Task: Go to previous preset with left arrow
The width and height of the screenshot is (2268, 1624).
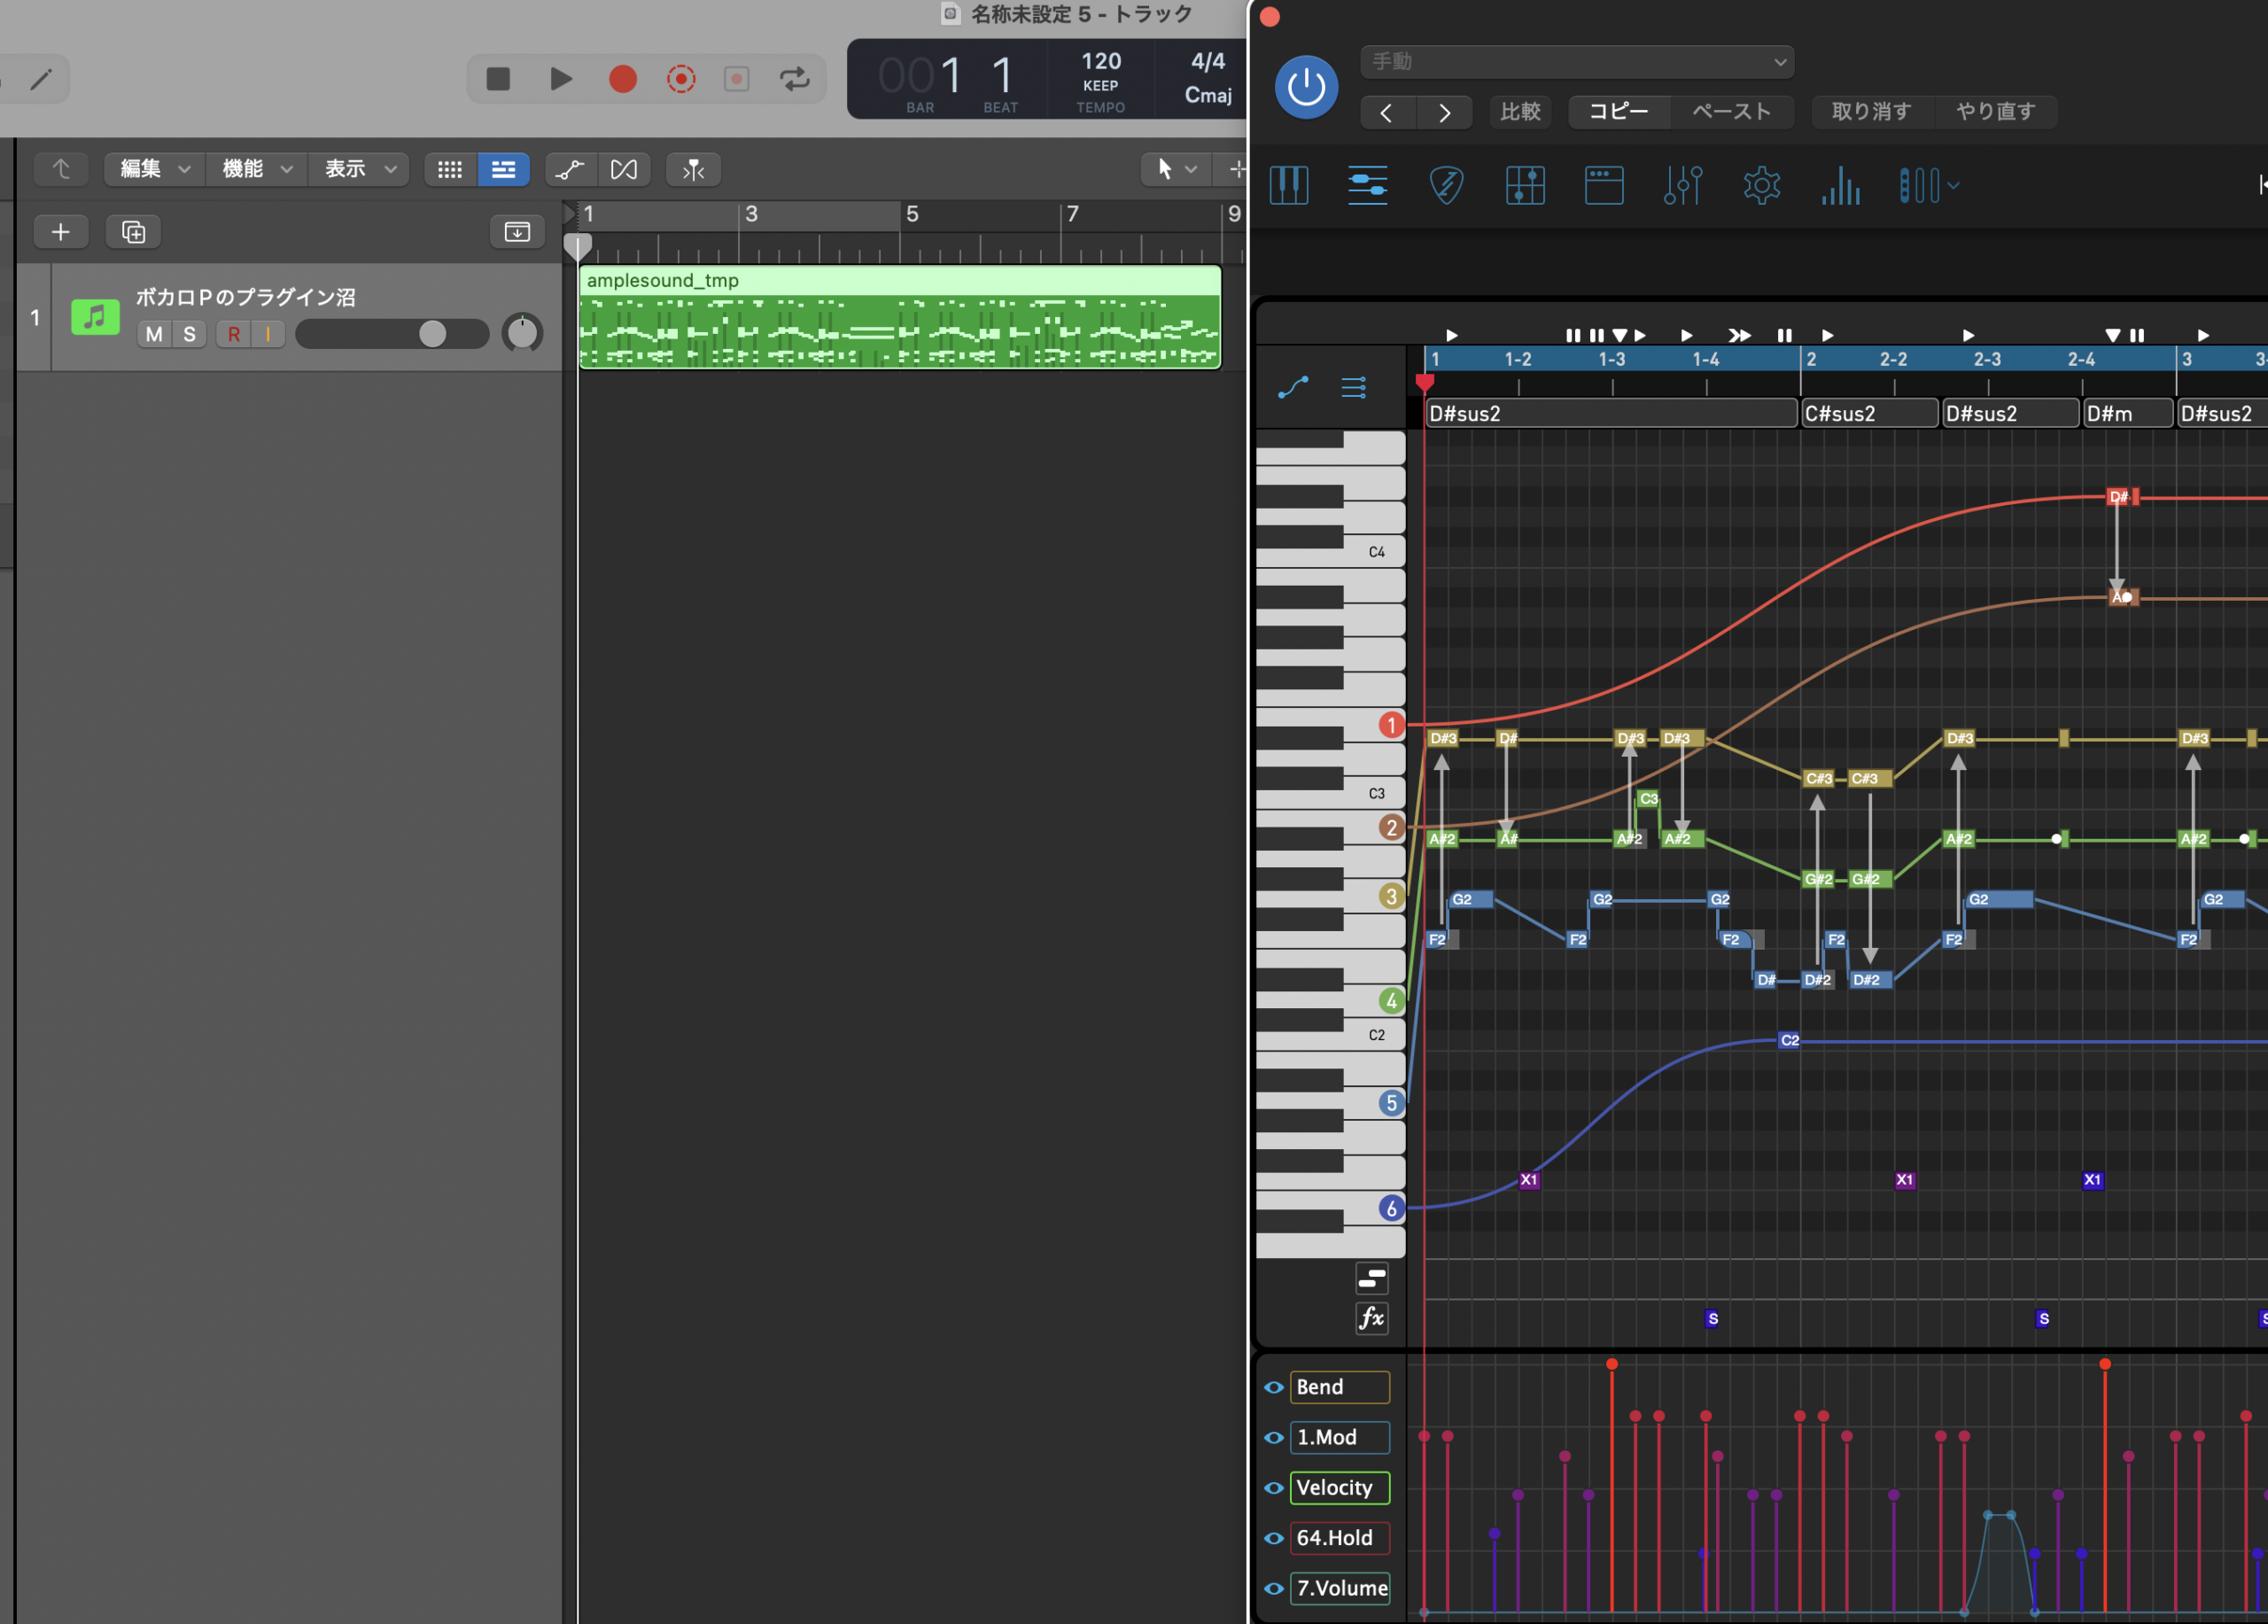Action: (x=1388, y=112)
